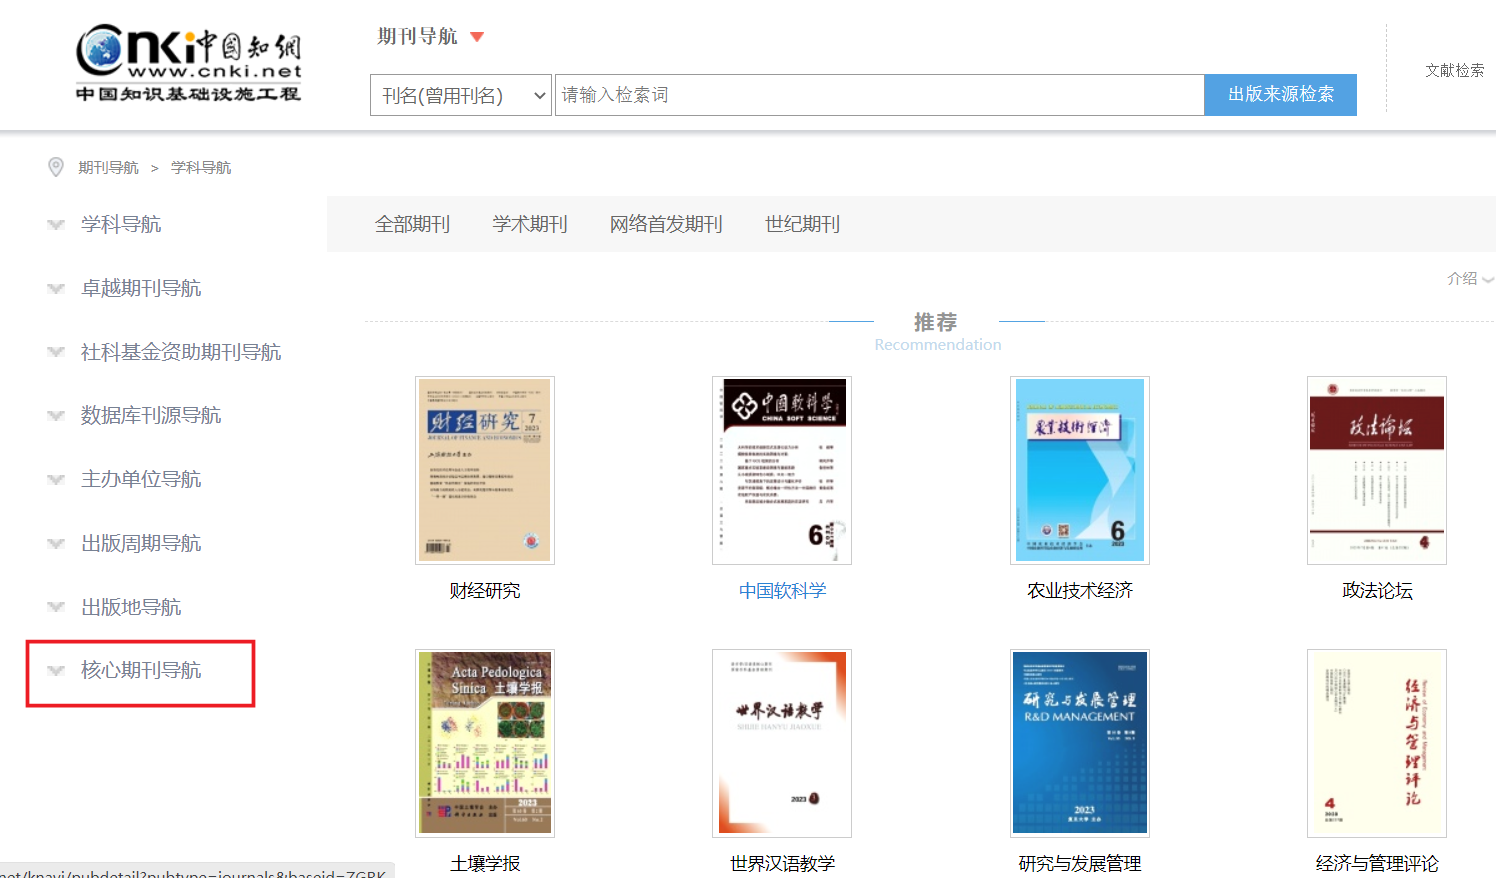Open the 研究与发展管理 journal cover

click(x=1080, y=743)
